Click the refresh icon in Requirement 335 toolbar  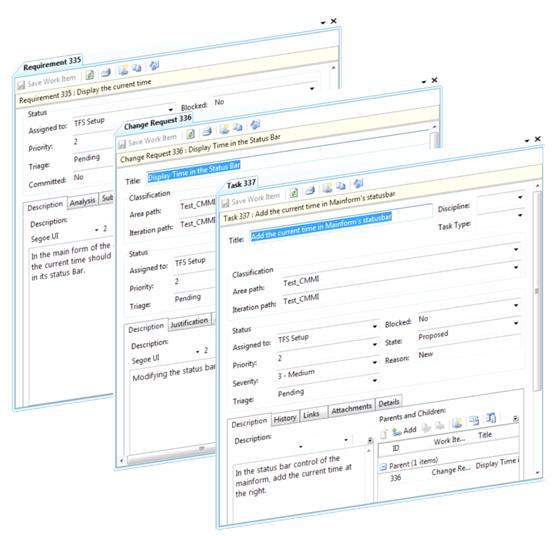click(x=90, y=75)
